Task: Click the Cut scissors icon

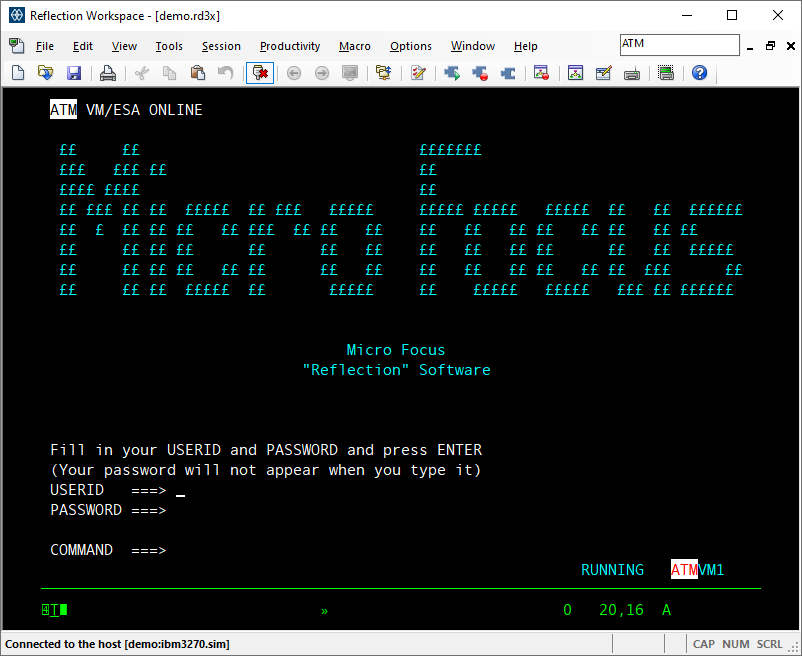Action: (x=142, y=73)
